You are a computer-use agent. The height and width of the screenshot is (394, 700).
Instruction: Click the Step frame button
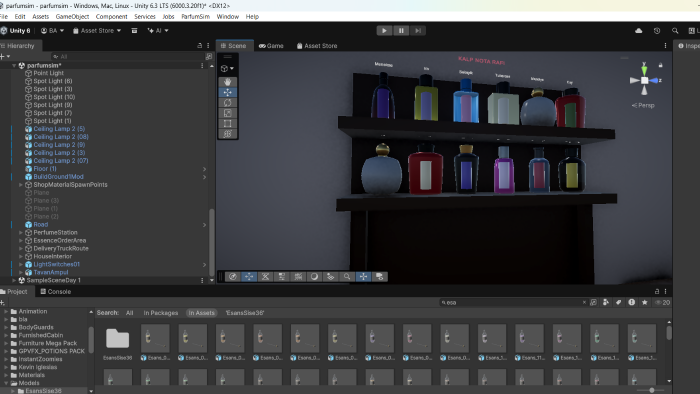(x=417, y=31)
